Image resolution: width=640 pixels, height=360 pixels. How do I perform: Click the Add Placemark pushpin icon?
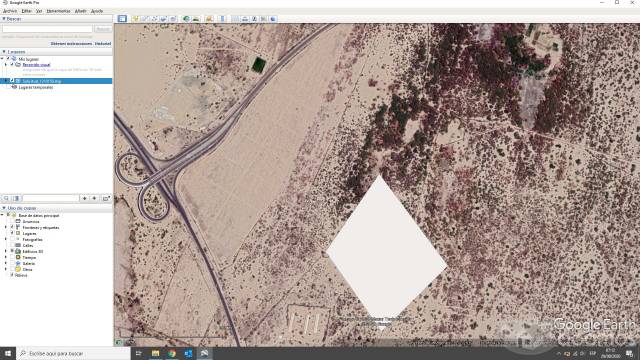135,19
